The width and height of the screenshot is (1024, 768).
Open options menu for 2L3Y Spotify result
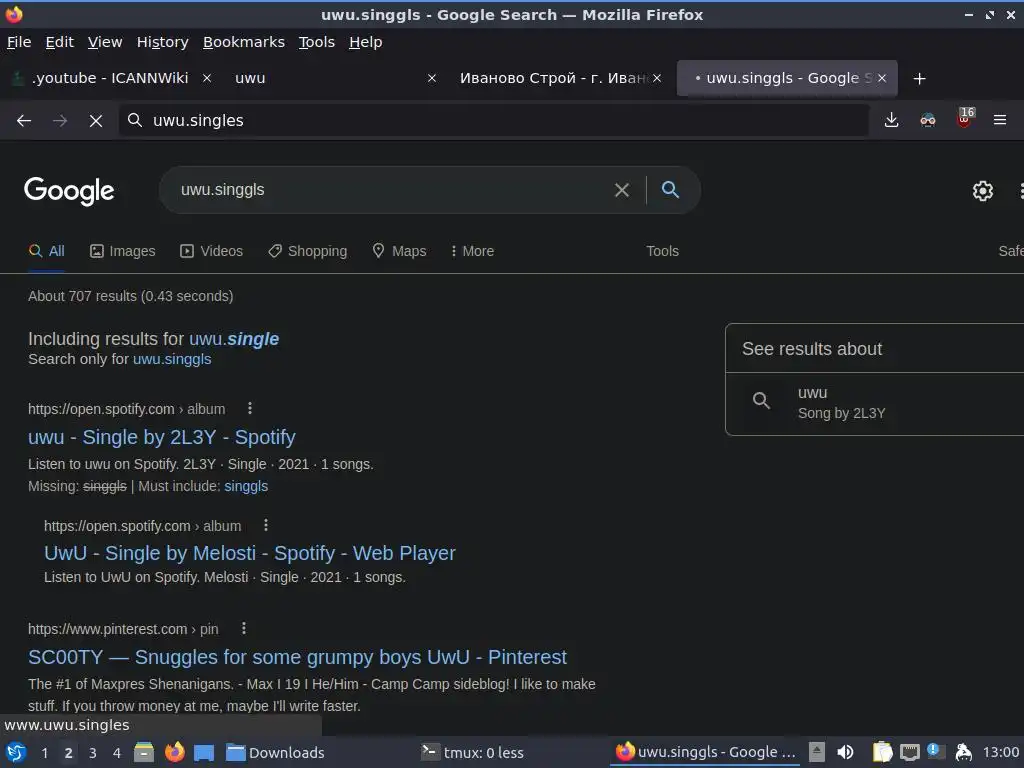pyautogui.click(x=249, y=409)
